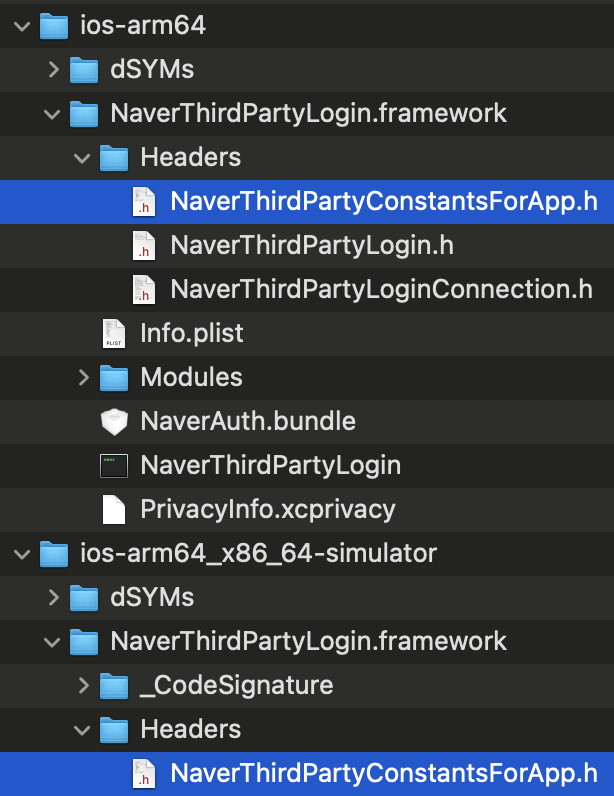Click the PLIST file icon for Info.plist
614x796 pixels.
click(x=114, y=334)
